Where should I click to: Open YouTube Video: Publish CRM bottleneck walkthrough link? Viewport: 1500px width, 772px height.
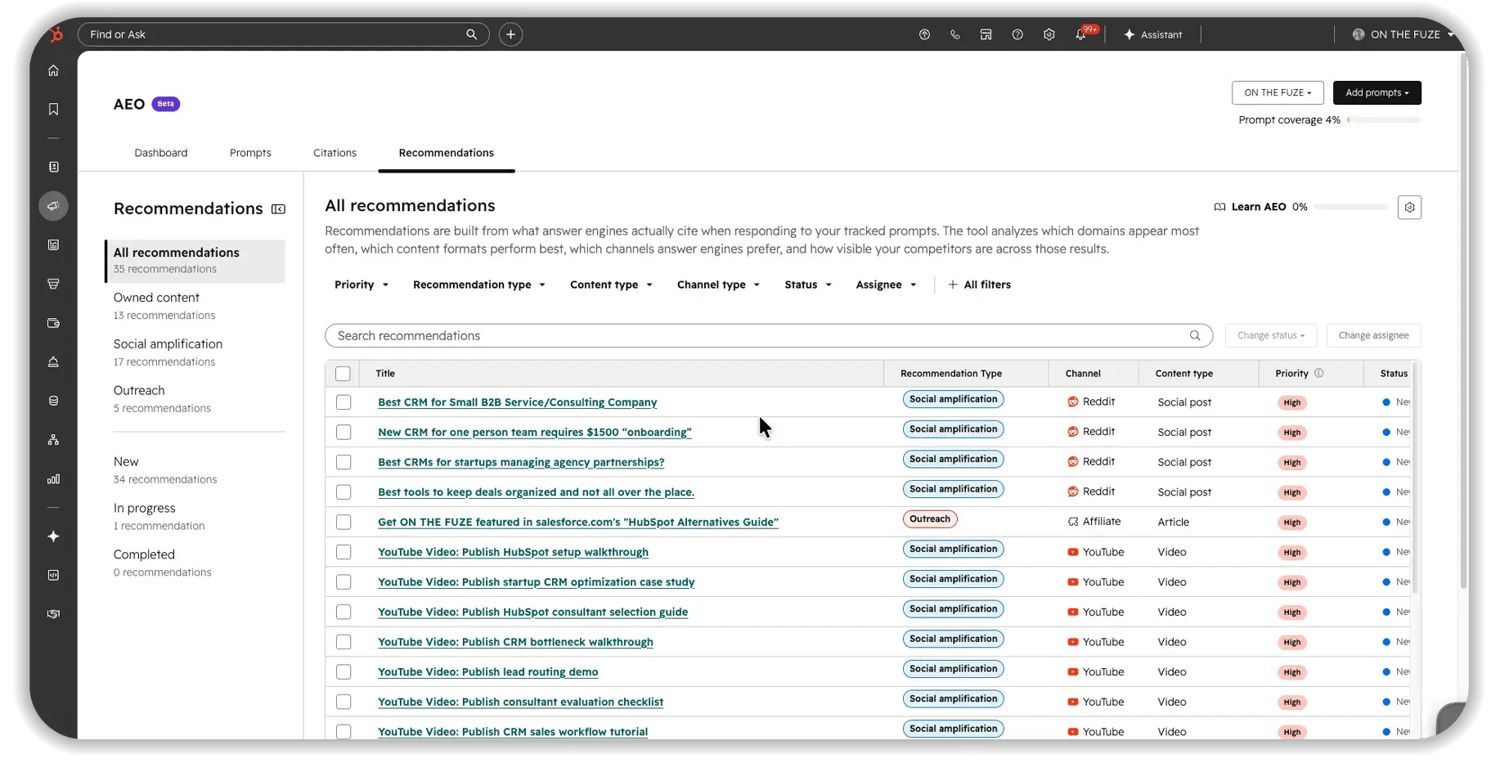(x=515, y=642)
